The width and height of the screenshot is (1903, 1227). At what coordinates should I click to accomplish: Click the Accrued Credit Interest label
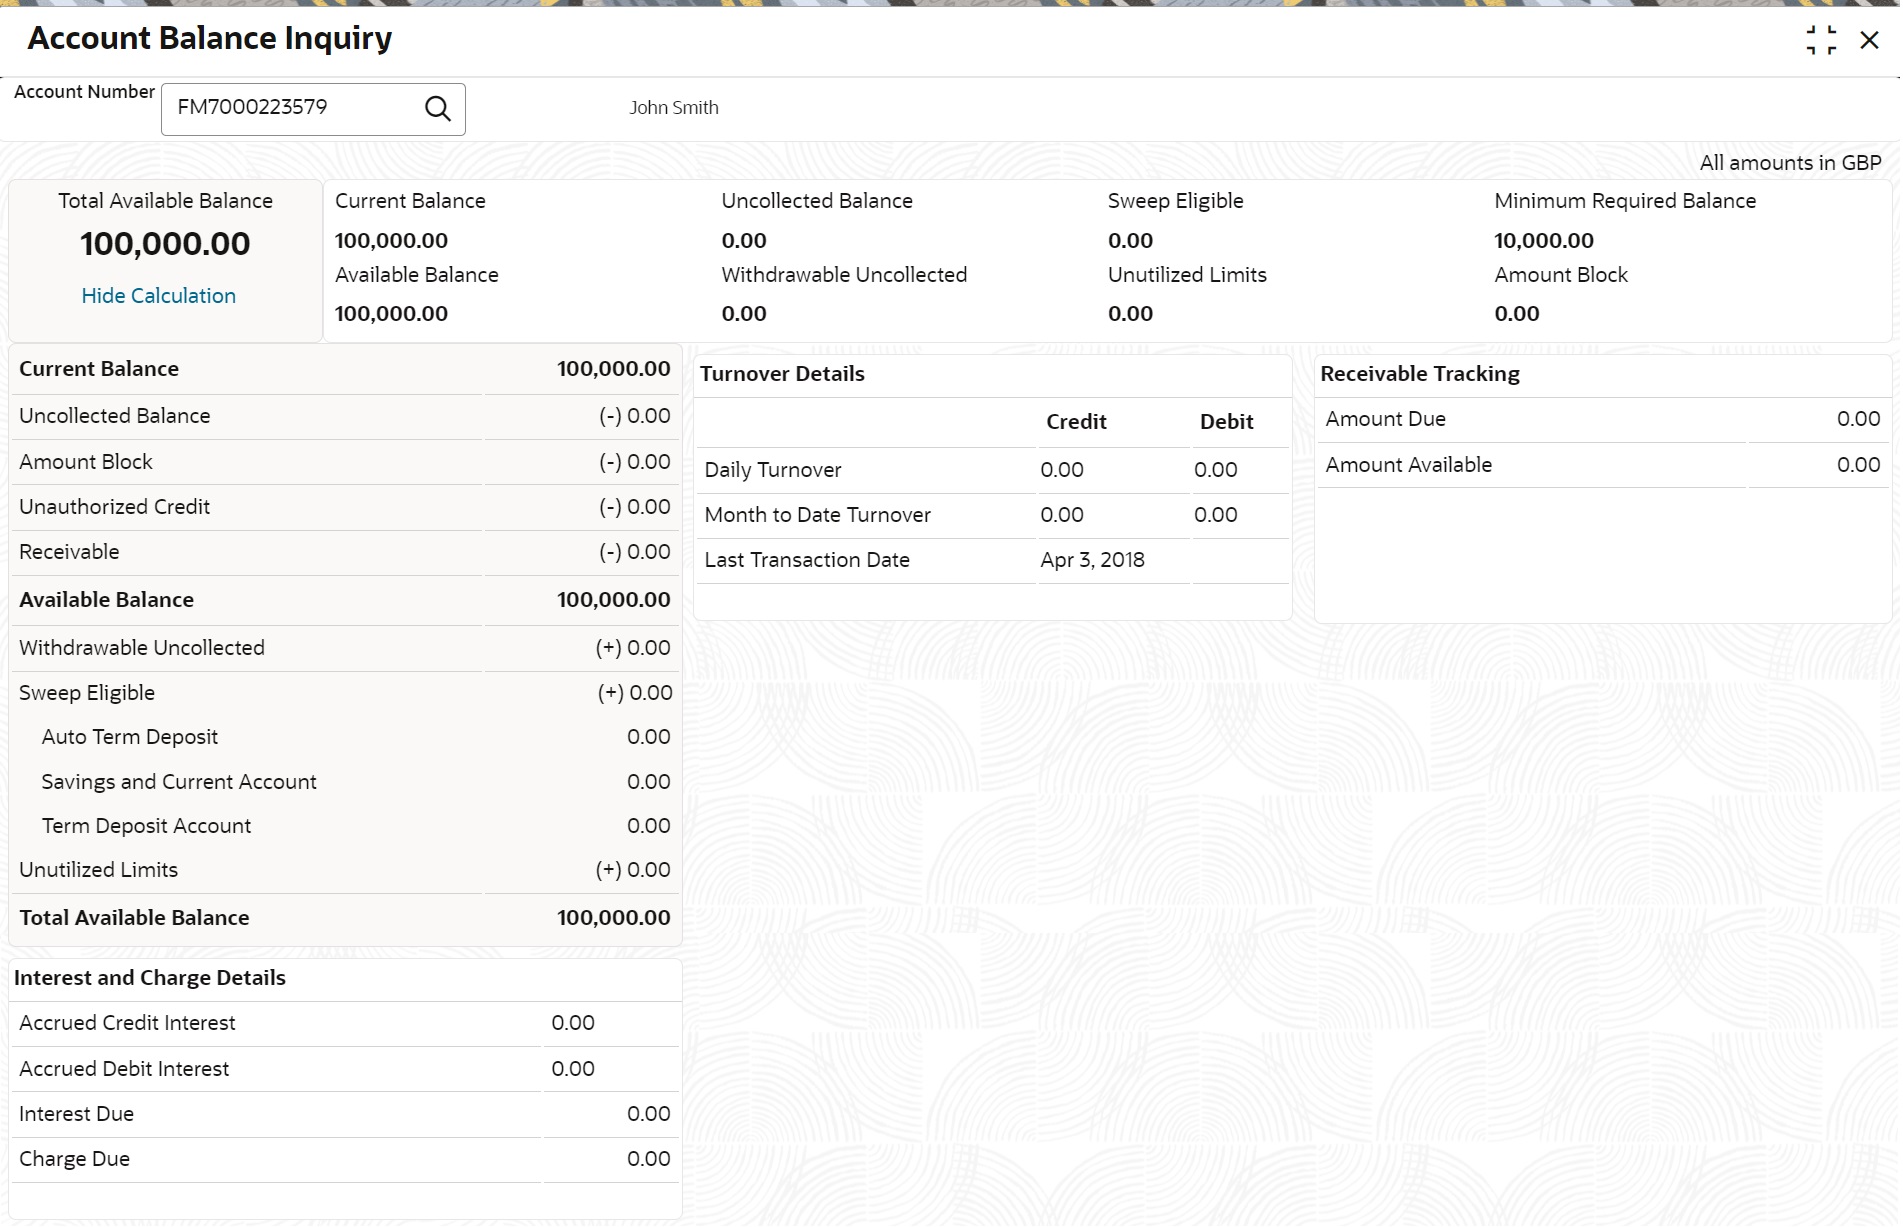(x=127, y=1023)
